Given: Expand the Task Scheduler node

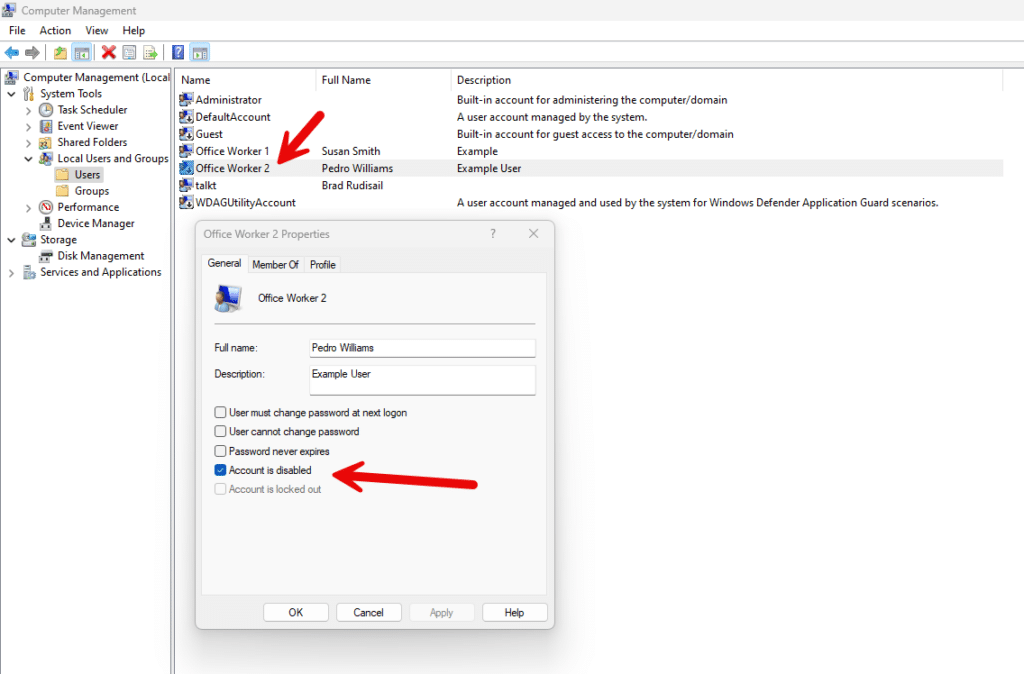Looking at the screenshot, I should tap(28, 110).
